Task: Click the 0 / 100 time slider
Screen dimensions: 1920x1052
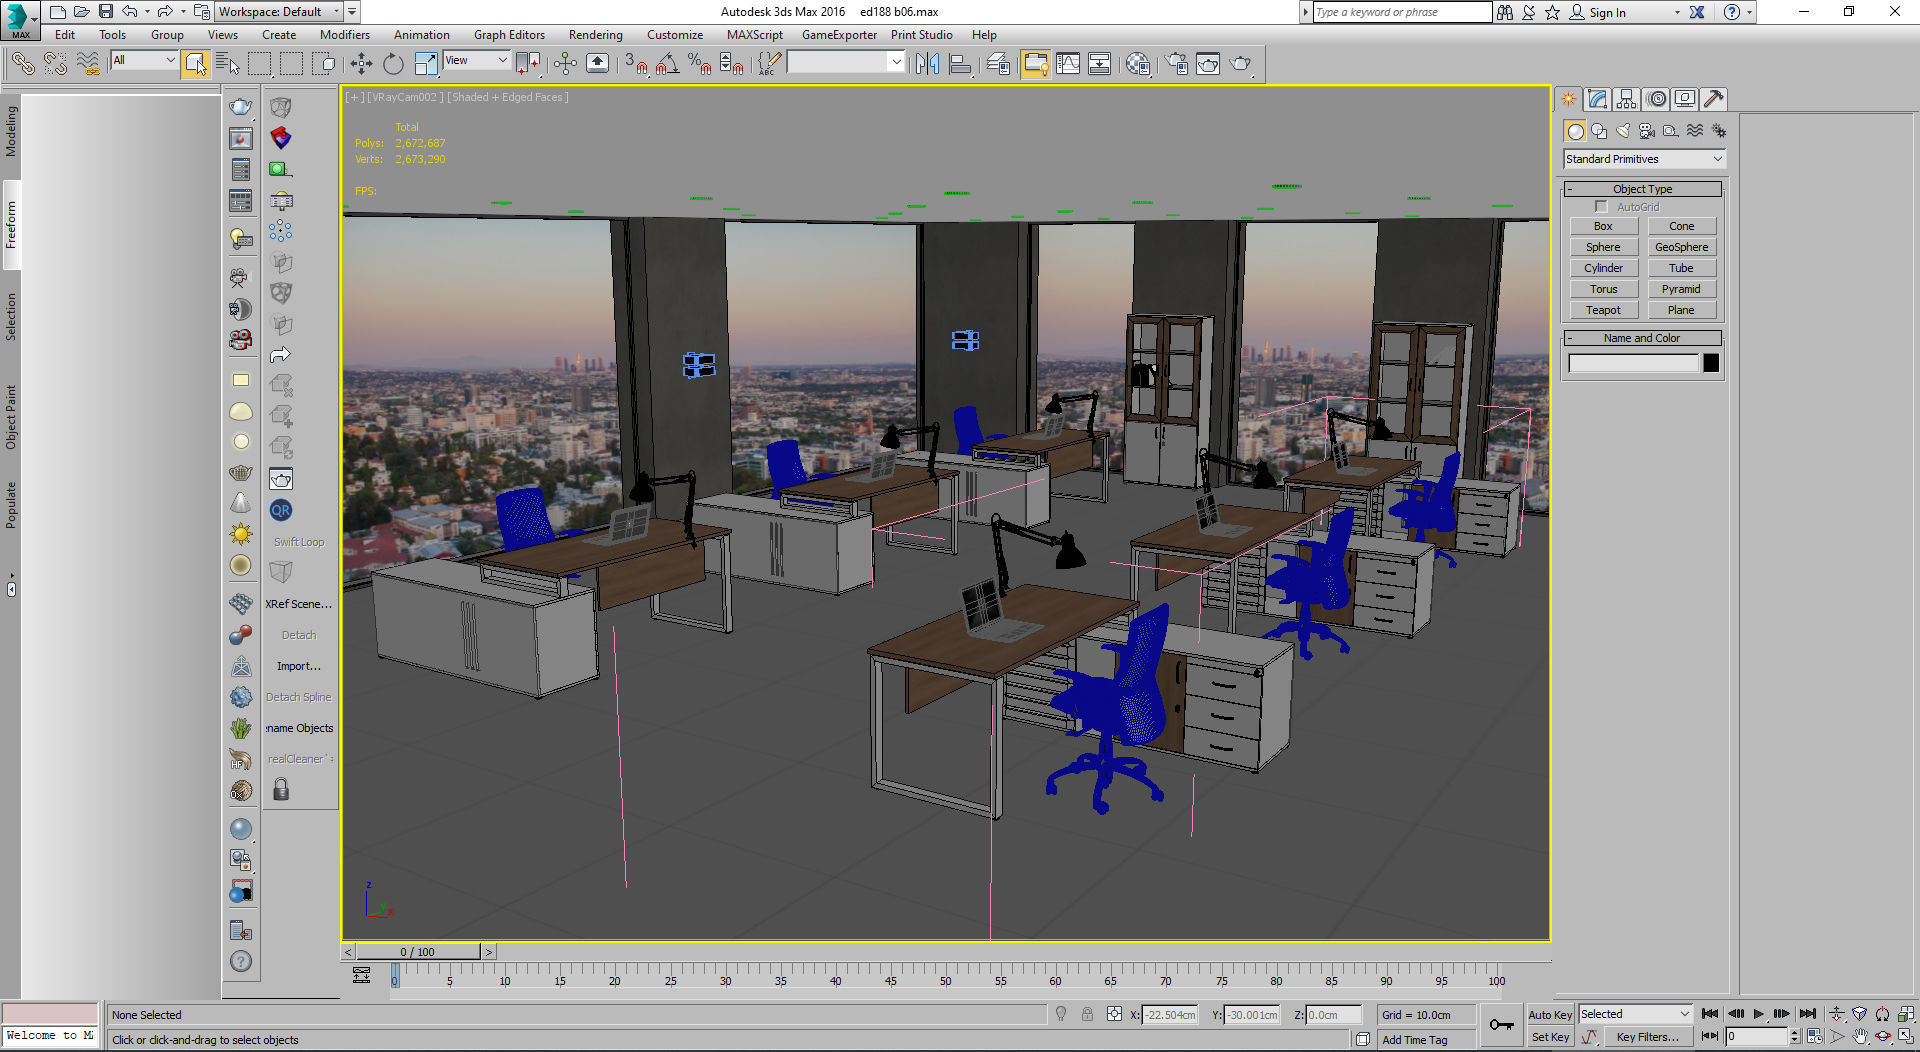Action: [x=418, y=952]
